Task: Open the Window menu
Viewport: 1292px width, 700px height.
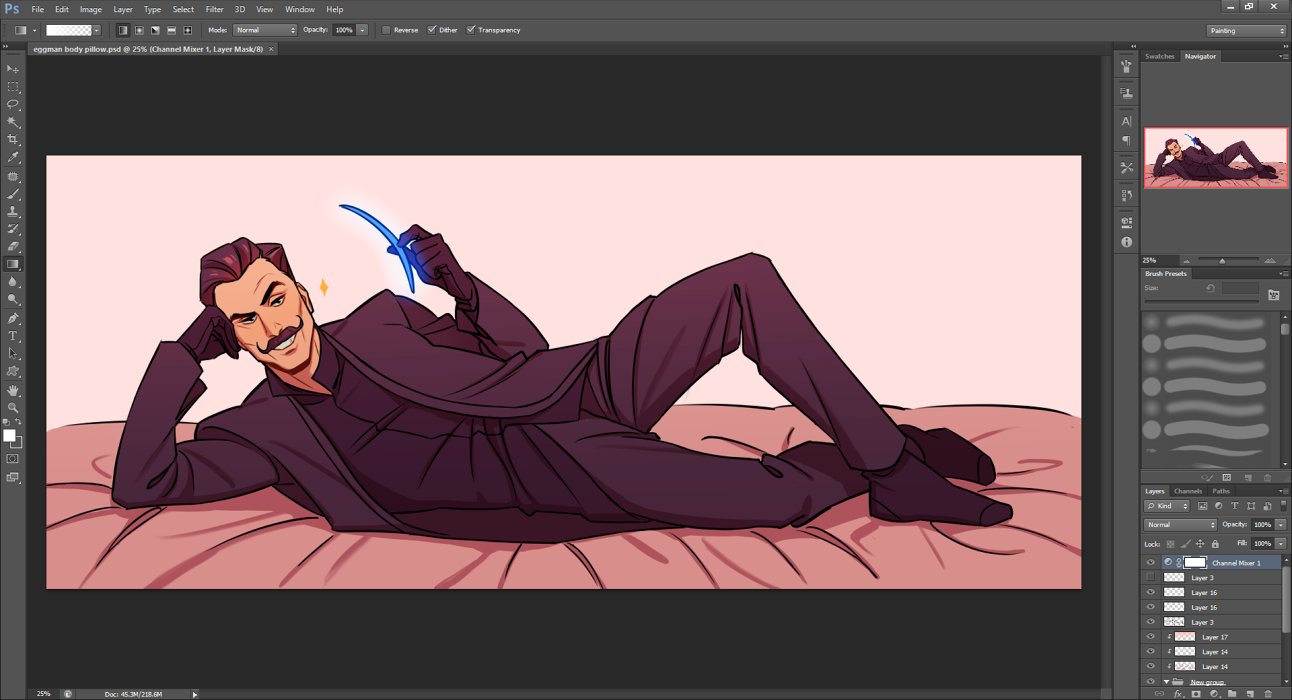Action: pyautogui.click(x=300, y=9)
